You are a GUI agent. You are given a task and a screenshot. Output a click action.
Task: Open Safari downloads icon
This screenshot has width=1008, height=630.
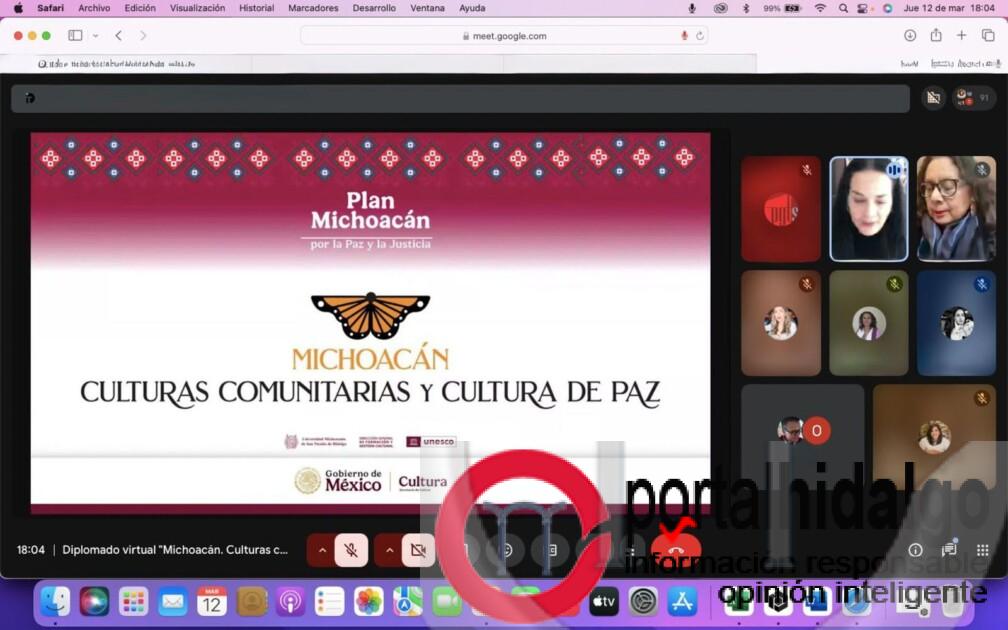click(x=909, y=35)
